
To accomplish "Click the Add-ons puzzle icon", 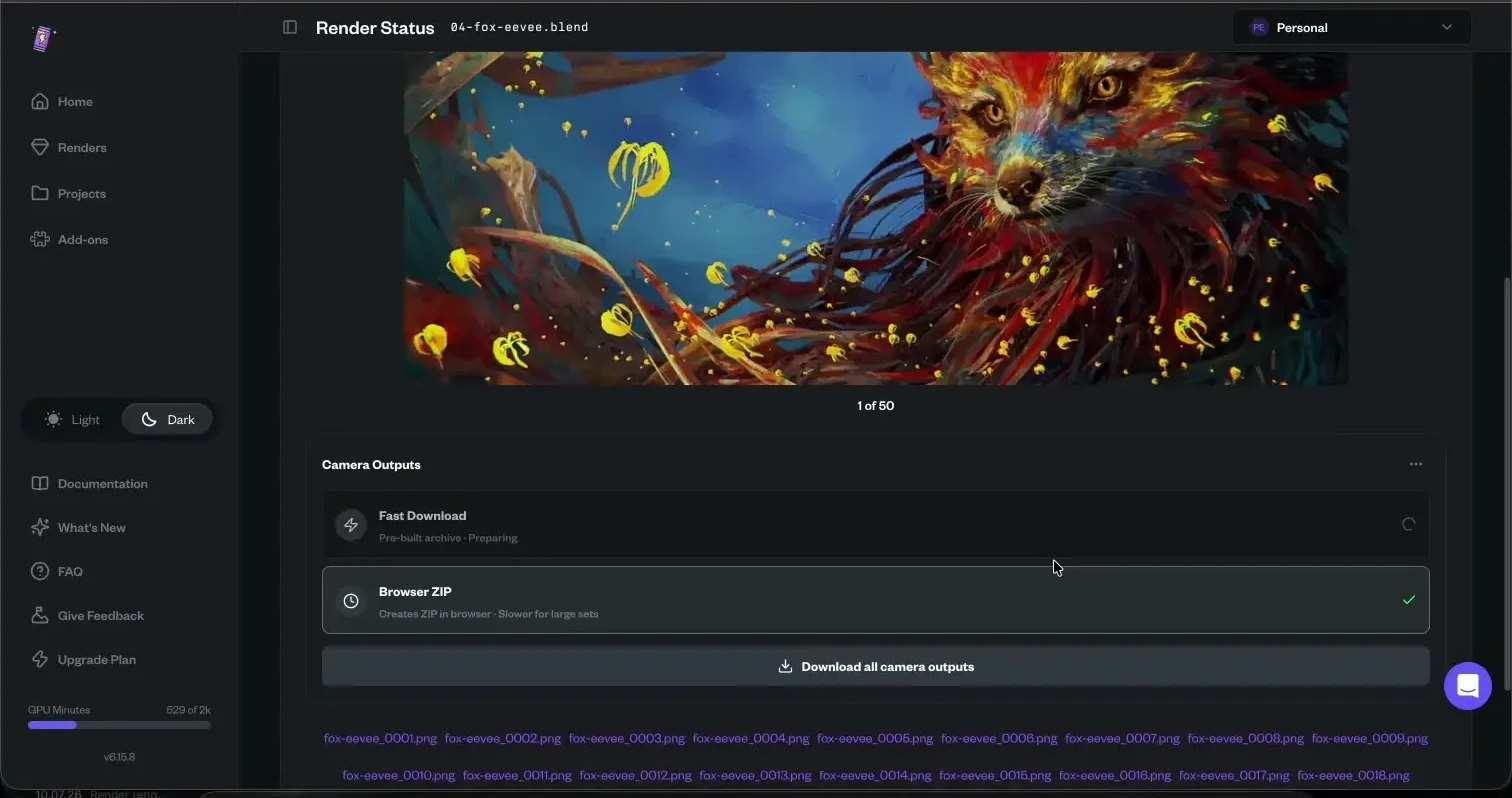I will pyautogui.click(x=40, y=239).
